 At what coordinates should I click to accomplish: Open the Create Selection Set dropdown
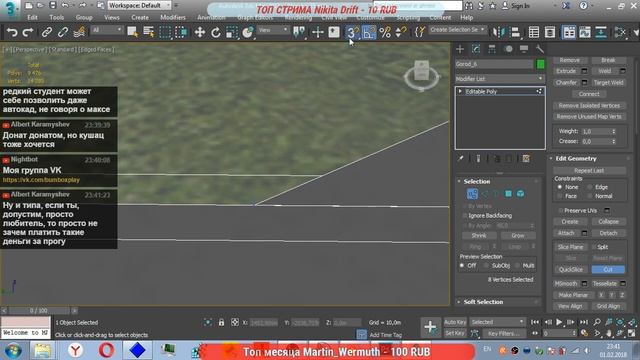[x=458, y=30]
